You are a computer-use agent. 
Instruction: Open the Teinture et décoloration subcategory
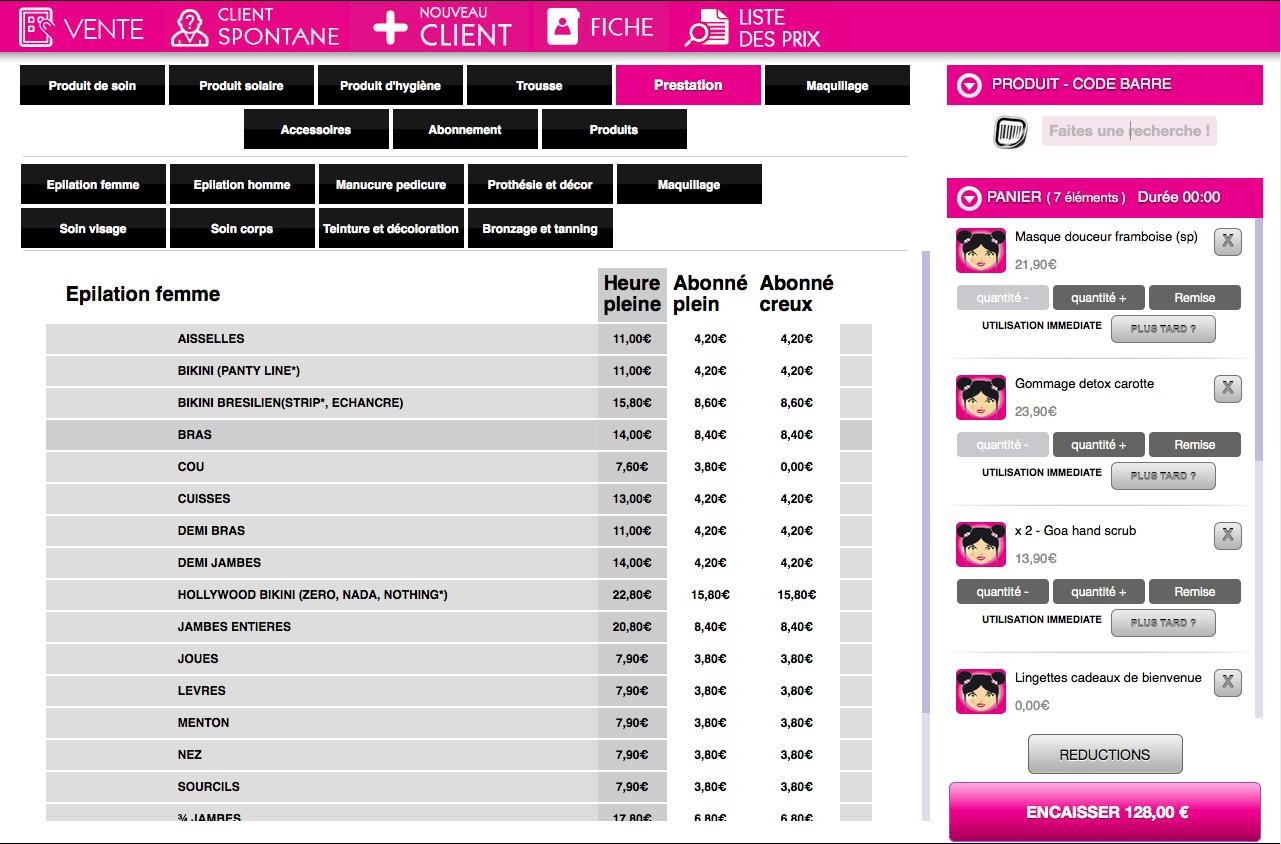click(391, 228)
